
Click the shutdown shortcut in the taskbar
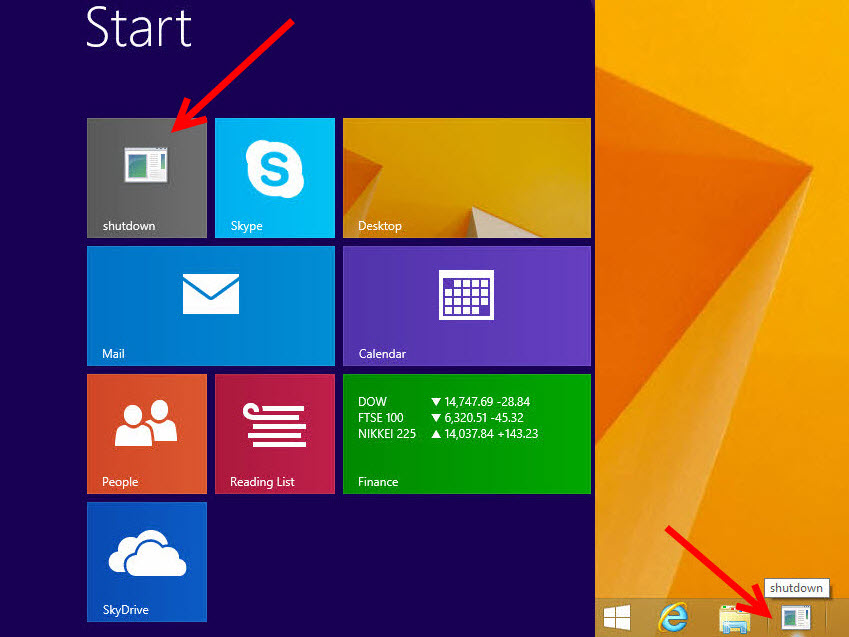point(796,619)
